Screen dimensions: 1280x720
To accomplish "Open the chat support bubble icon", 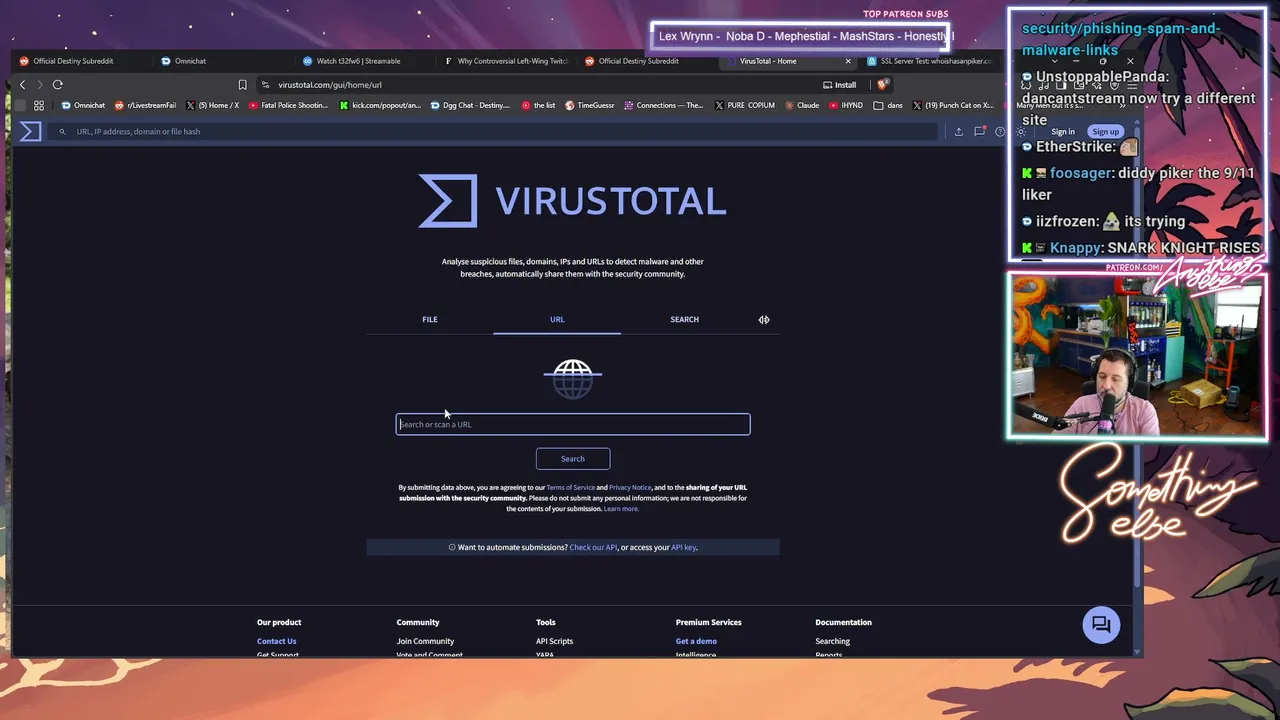I will pyautogui.click(x=1101, y=625).
